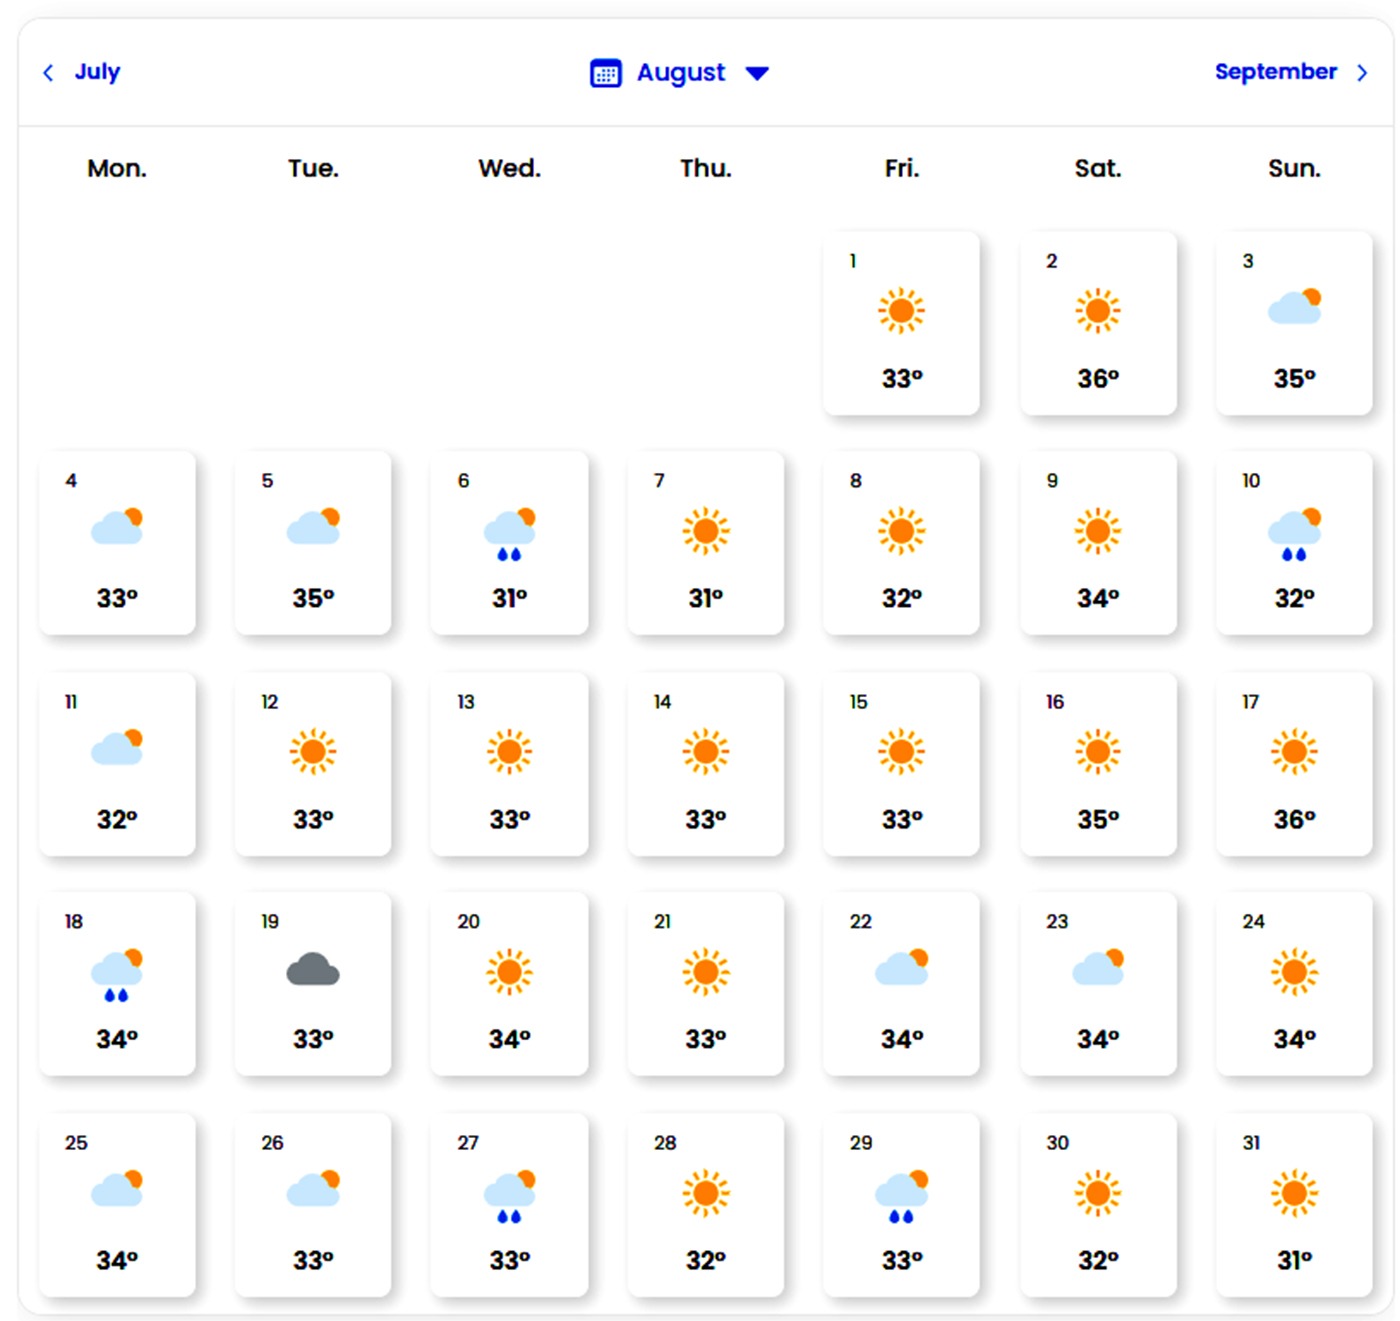Click the sun icon on August 31

click(x=1294, y=1192)
